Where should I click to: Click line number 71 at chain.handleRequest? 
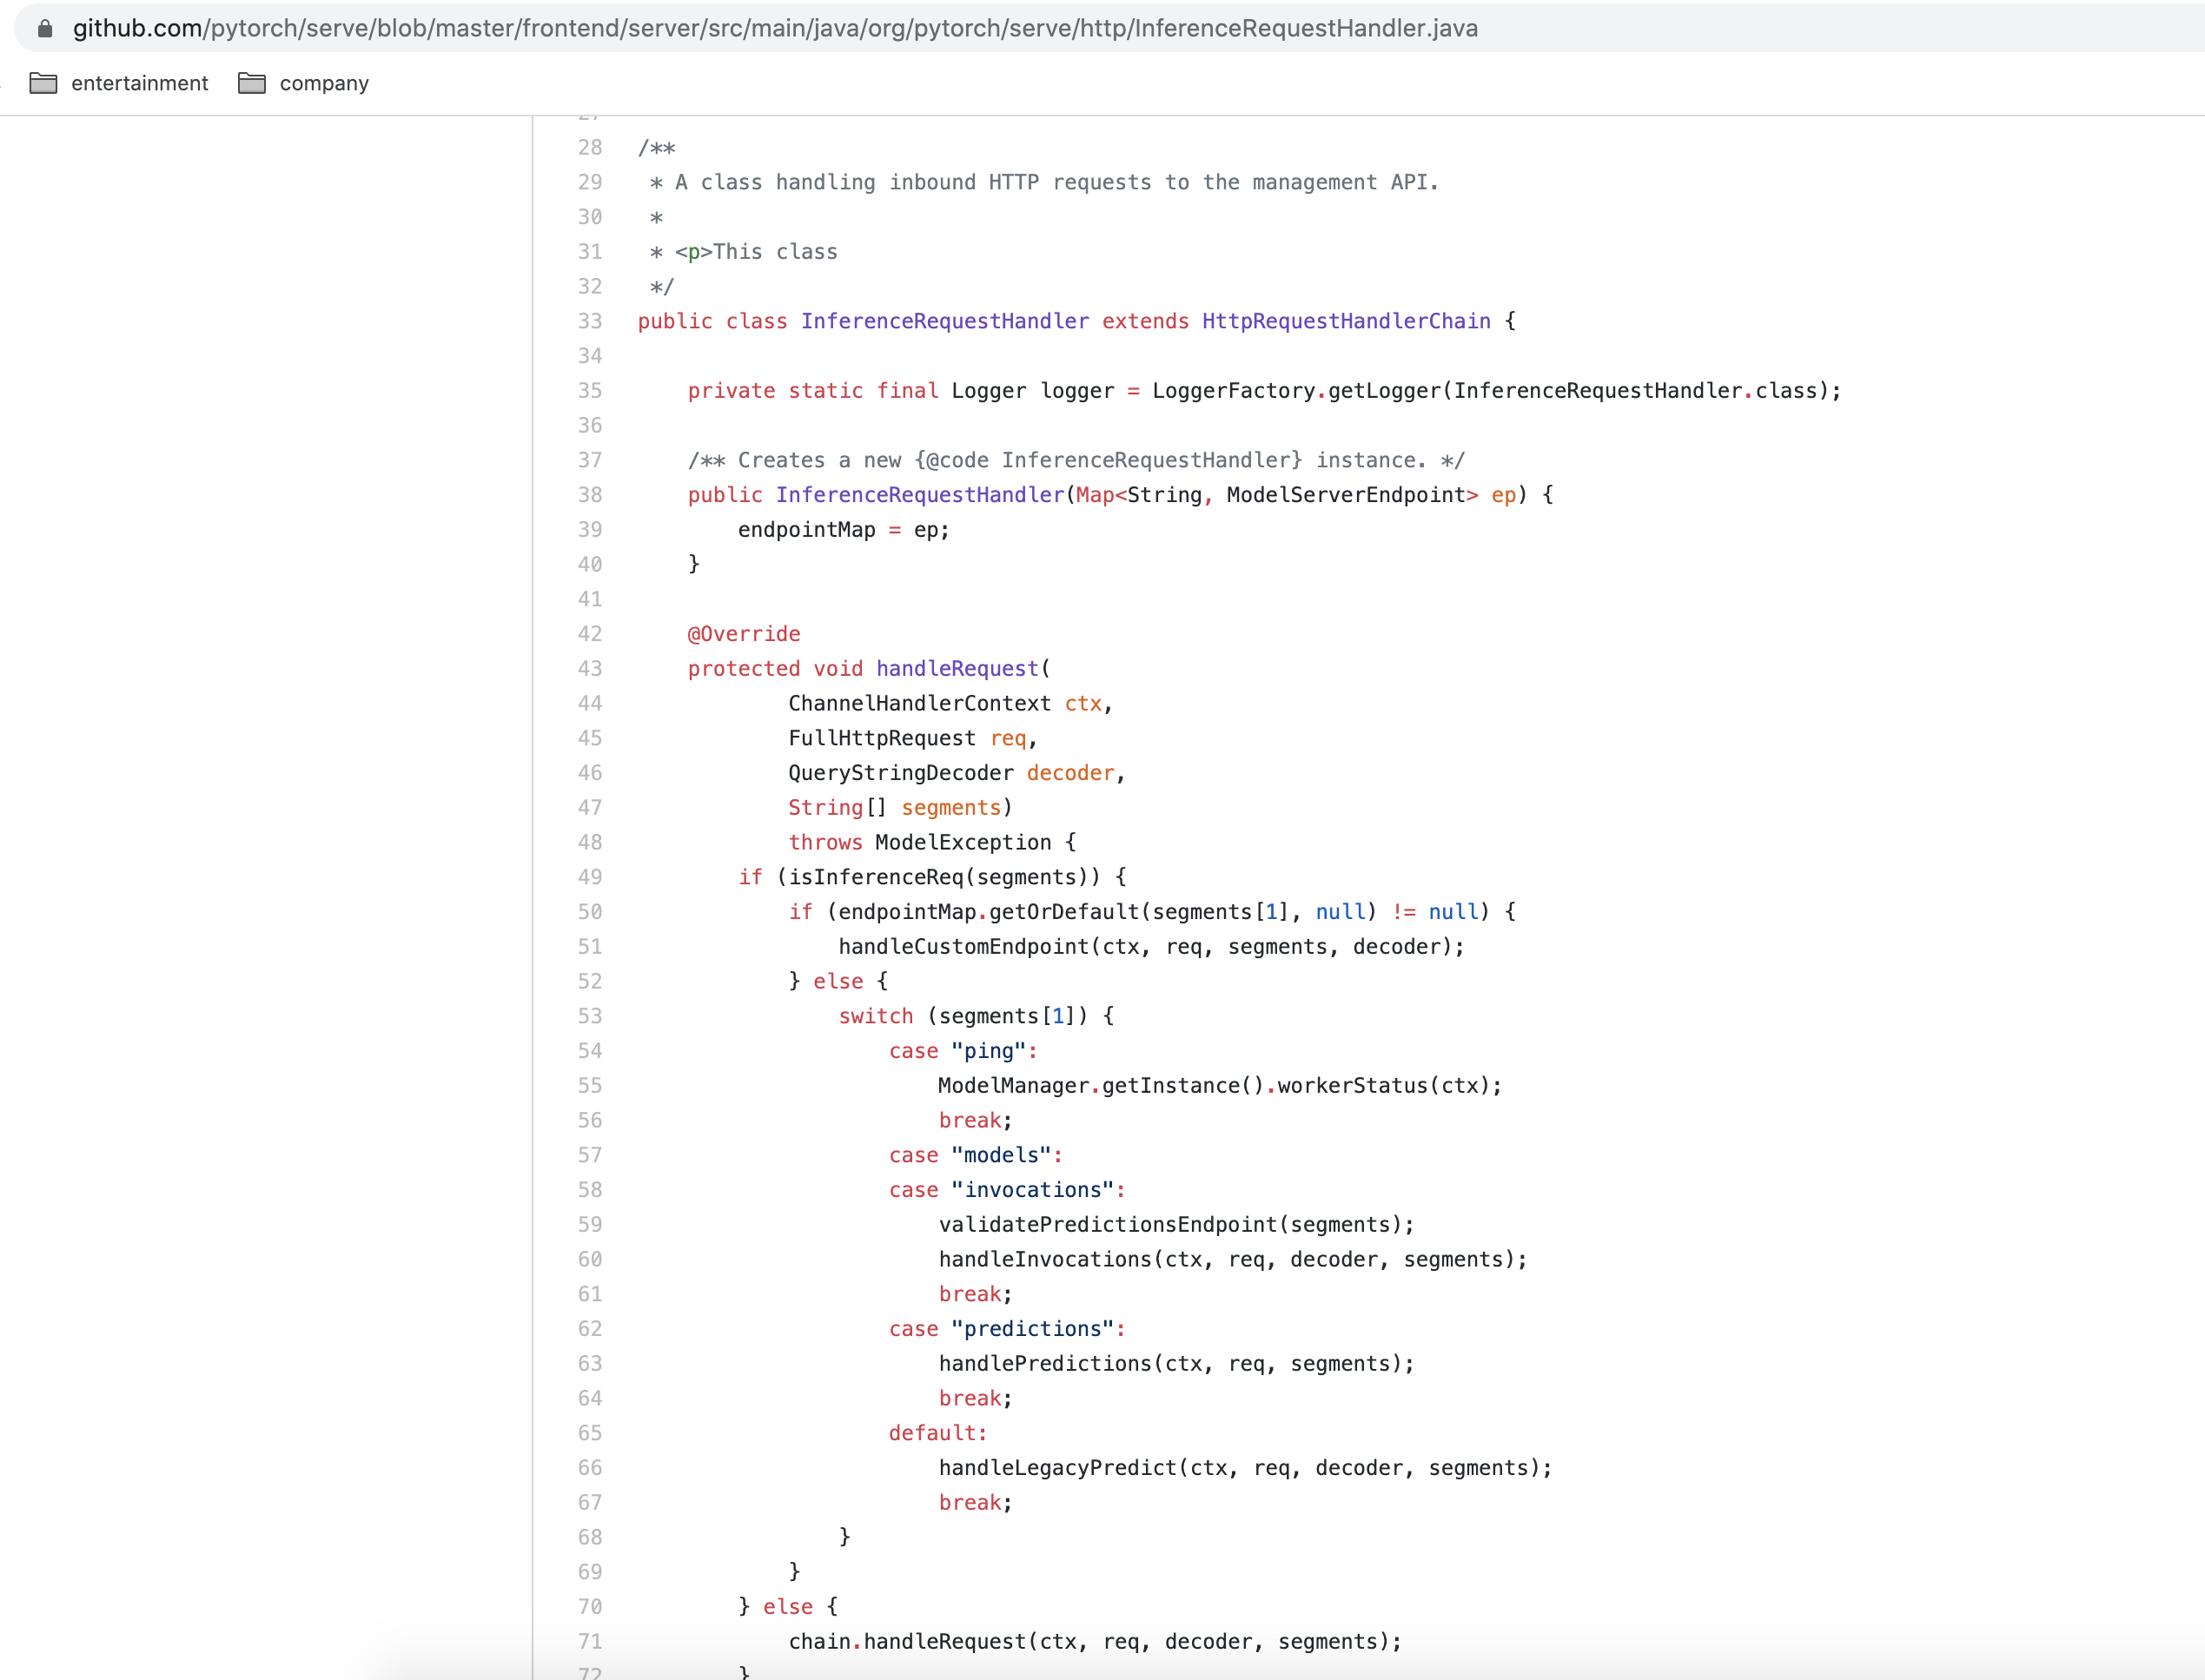[589, 1641]
